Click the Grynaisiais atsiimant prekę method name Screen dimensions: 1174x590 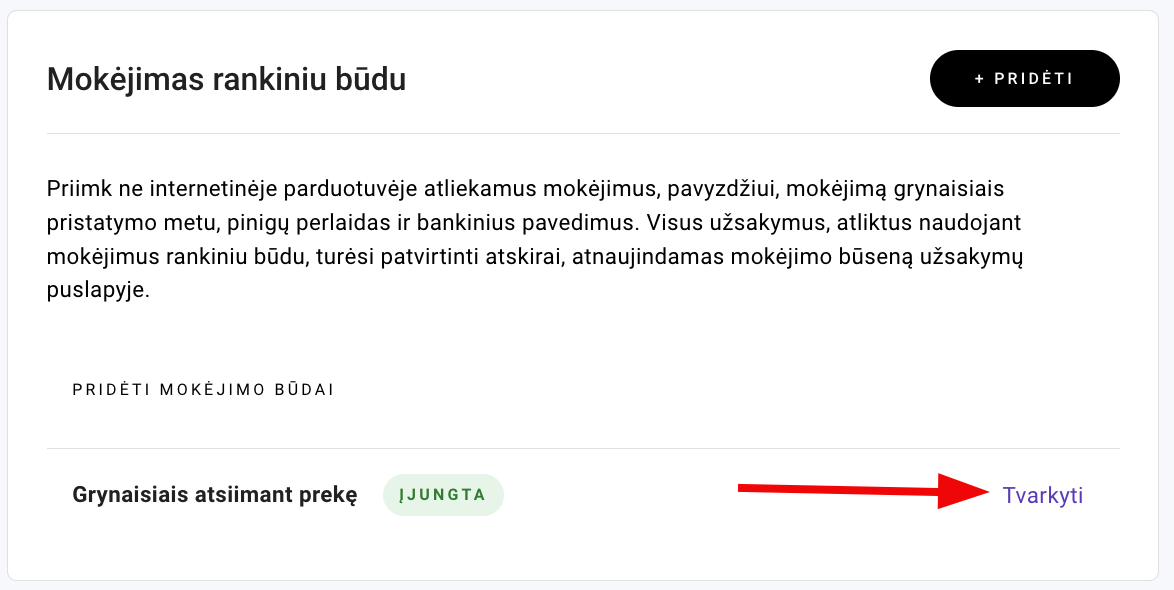coord(215,494)
